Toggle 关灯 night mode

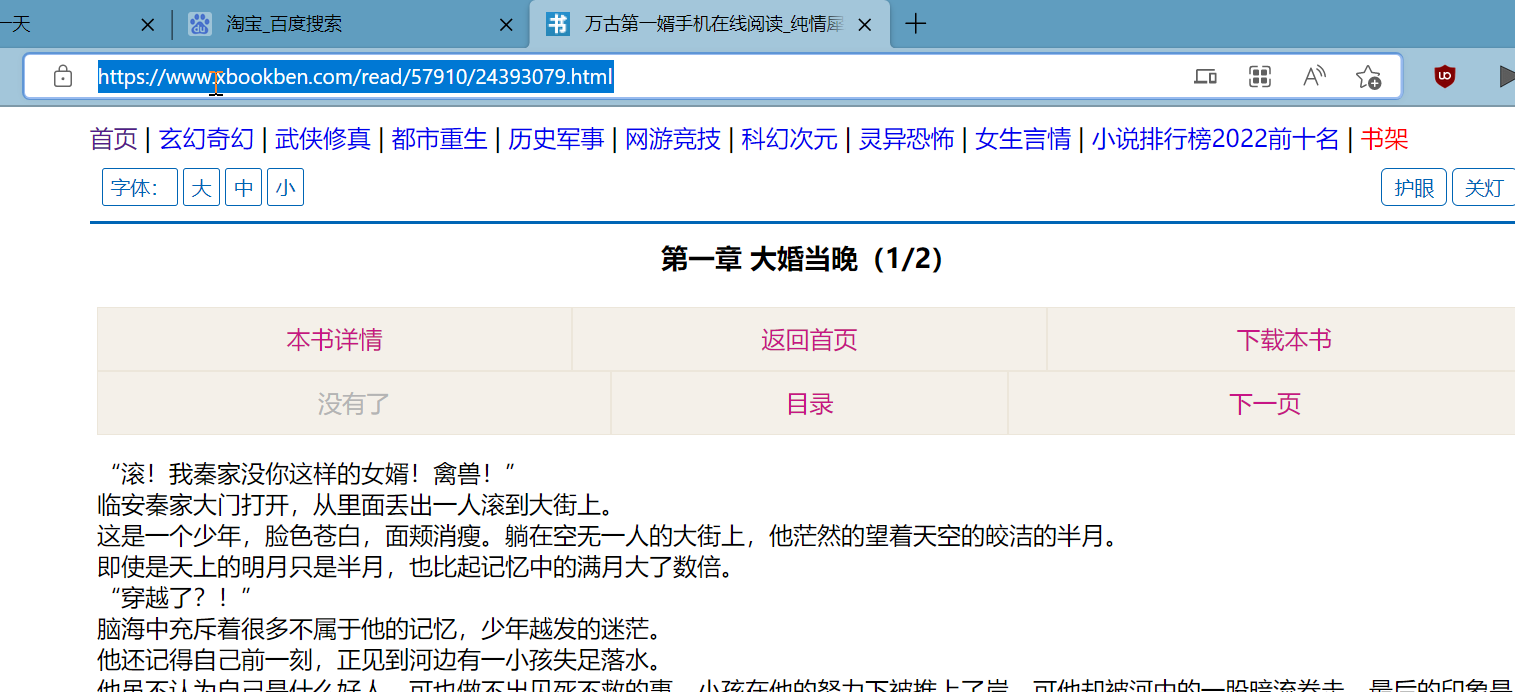pyautogui.click(x=1484, y=187)
